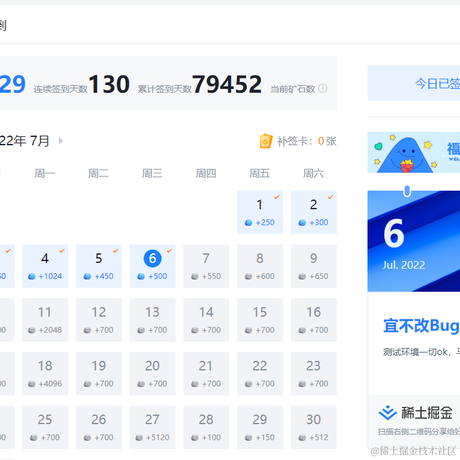Select calendar day 15
460x460 pixels.
[x=260, y=320]
